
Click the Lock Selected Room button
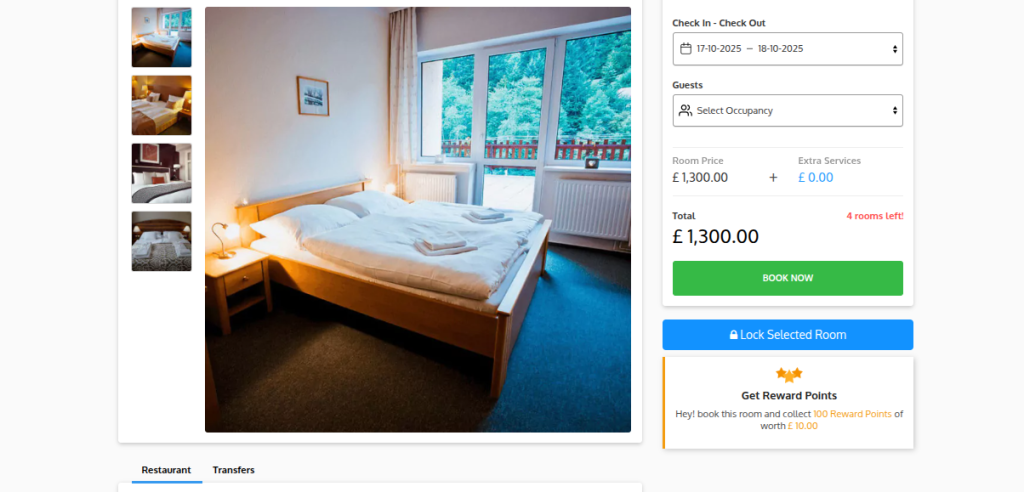[788, 335]
